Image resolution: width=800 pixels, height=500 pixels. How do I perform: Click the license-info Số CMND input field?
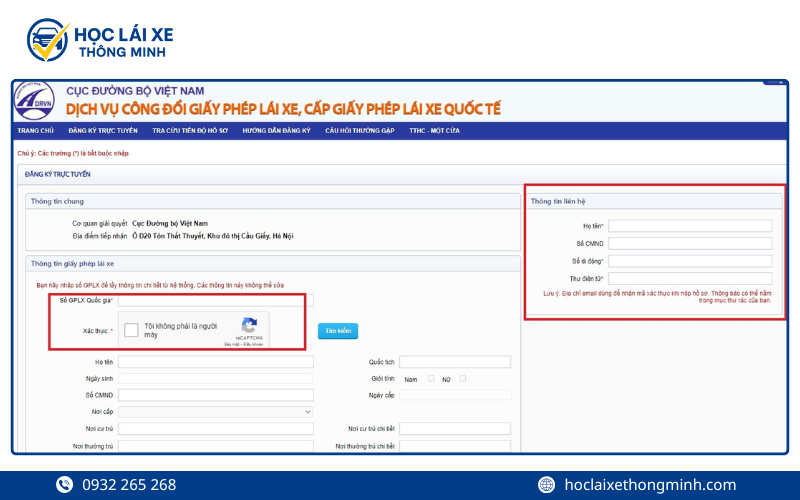pos(216,395)
